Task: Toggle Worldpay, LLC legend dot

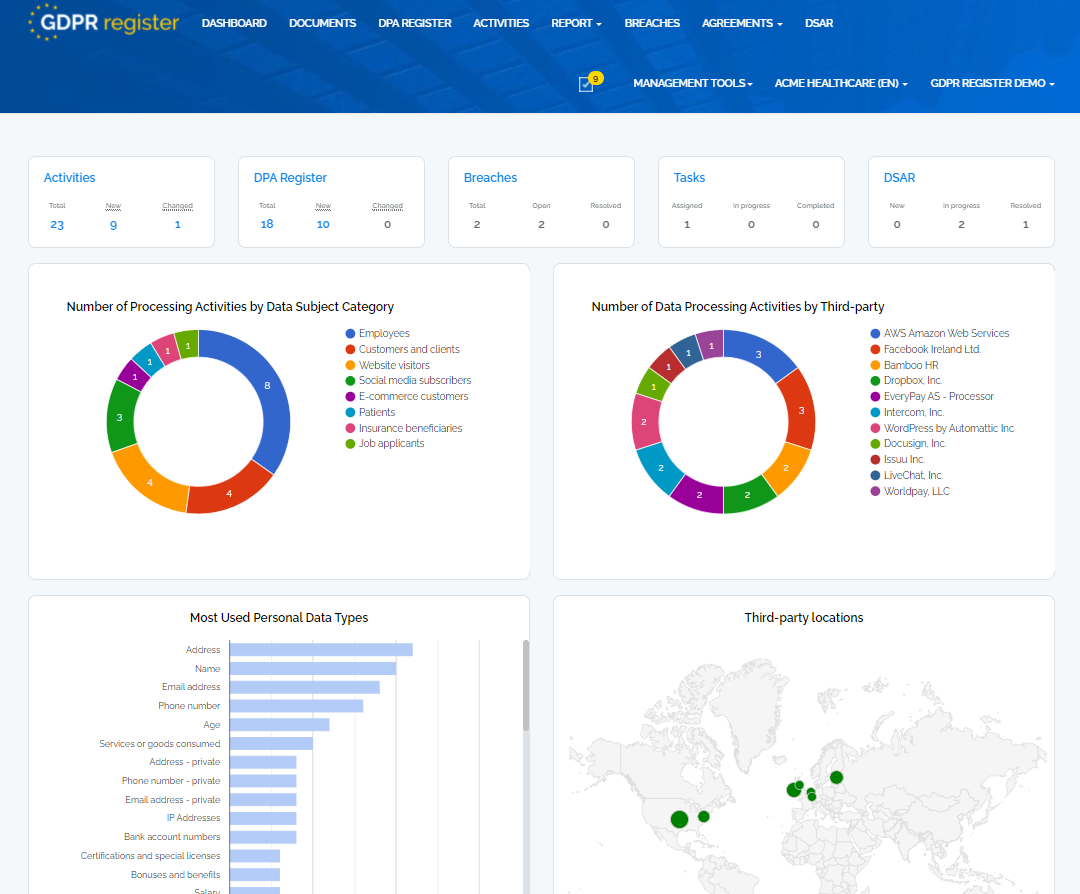Action: pyautogui.click(x=875, y=491)
